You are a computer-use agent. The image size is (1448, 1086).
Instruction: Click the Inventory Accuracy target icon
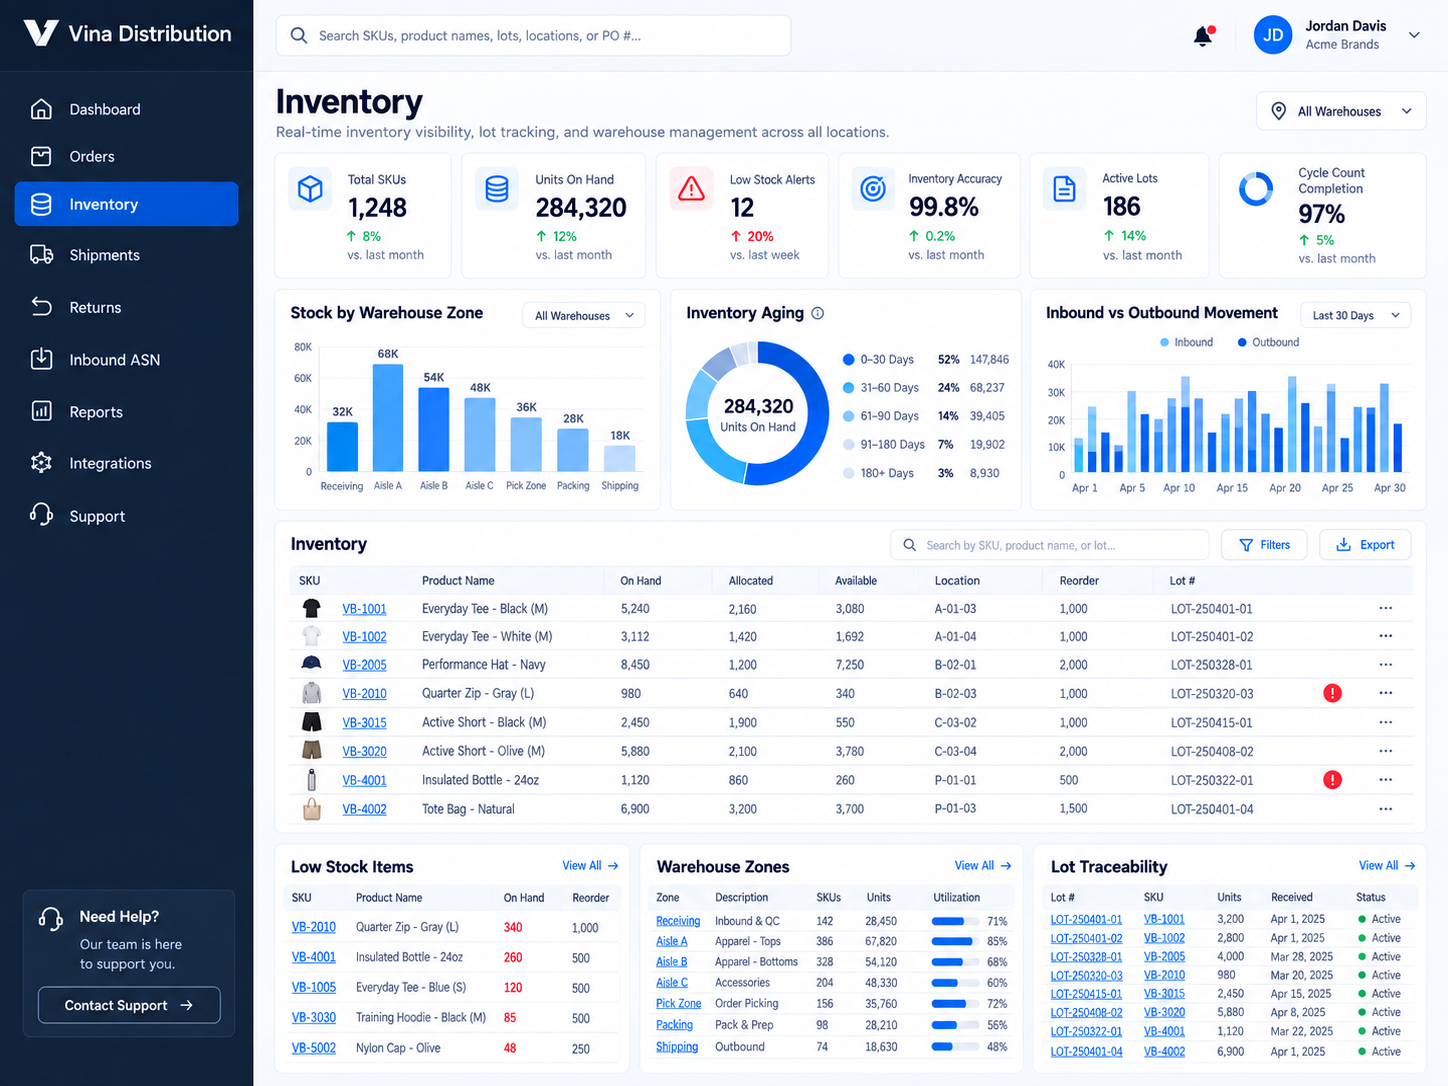(x=873, y=188)
